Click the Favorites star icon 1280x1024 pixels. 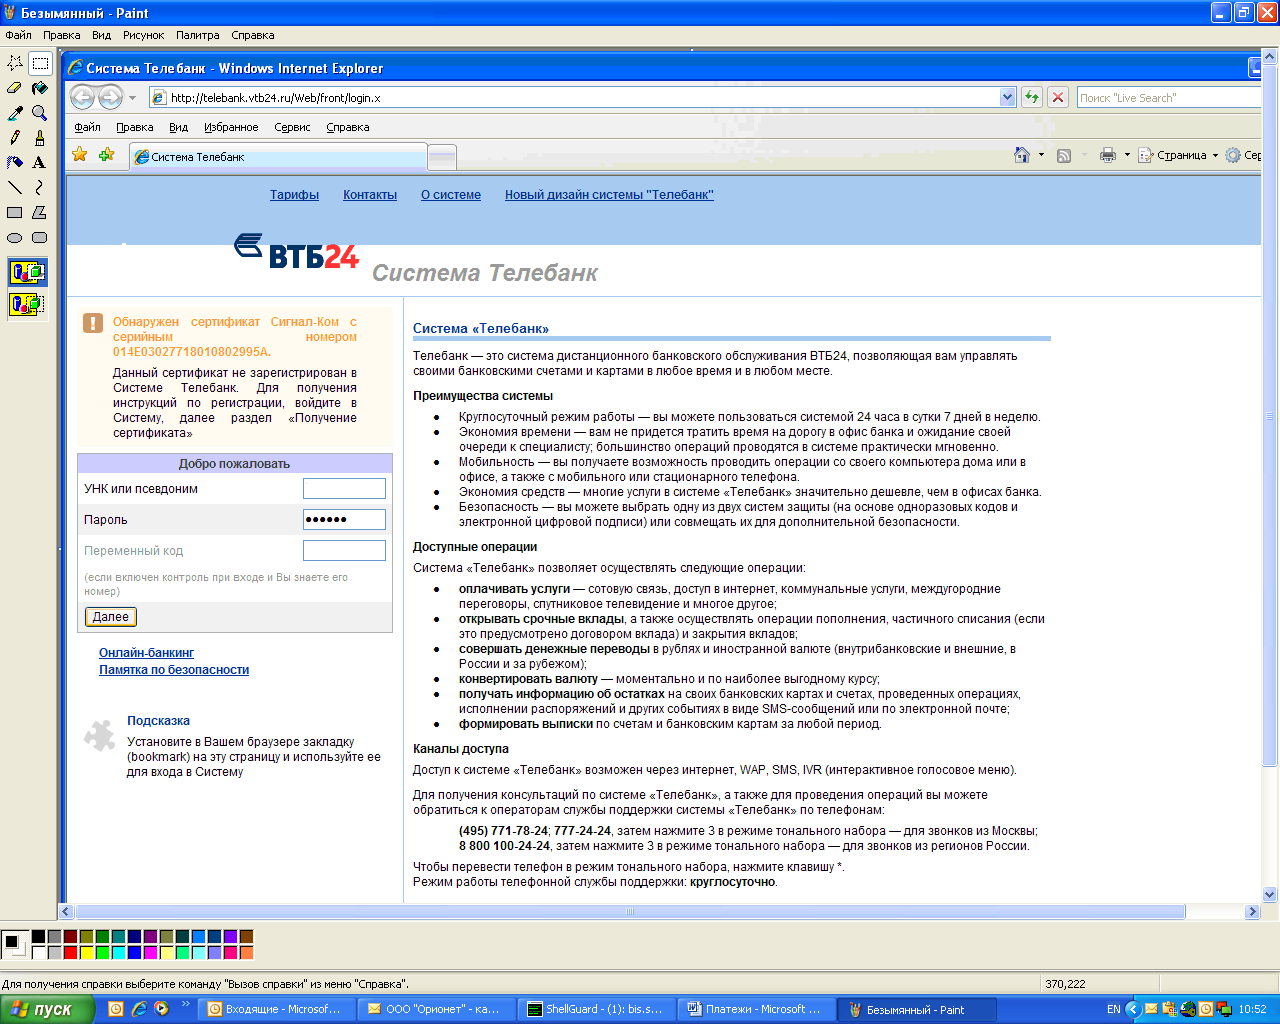(x=79, y=155)
